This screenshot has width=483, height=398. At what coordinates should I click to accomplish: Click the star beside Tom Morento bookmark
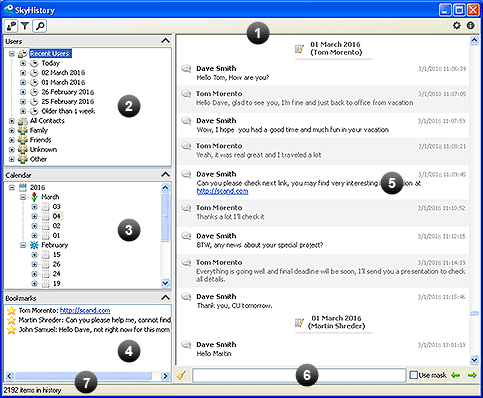(11, 311)
